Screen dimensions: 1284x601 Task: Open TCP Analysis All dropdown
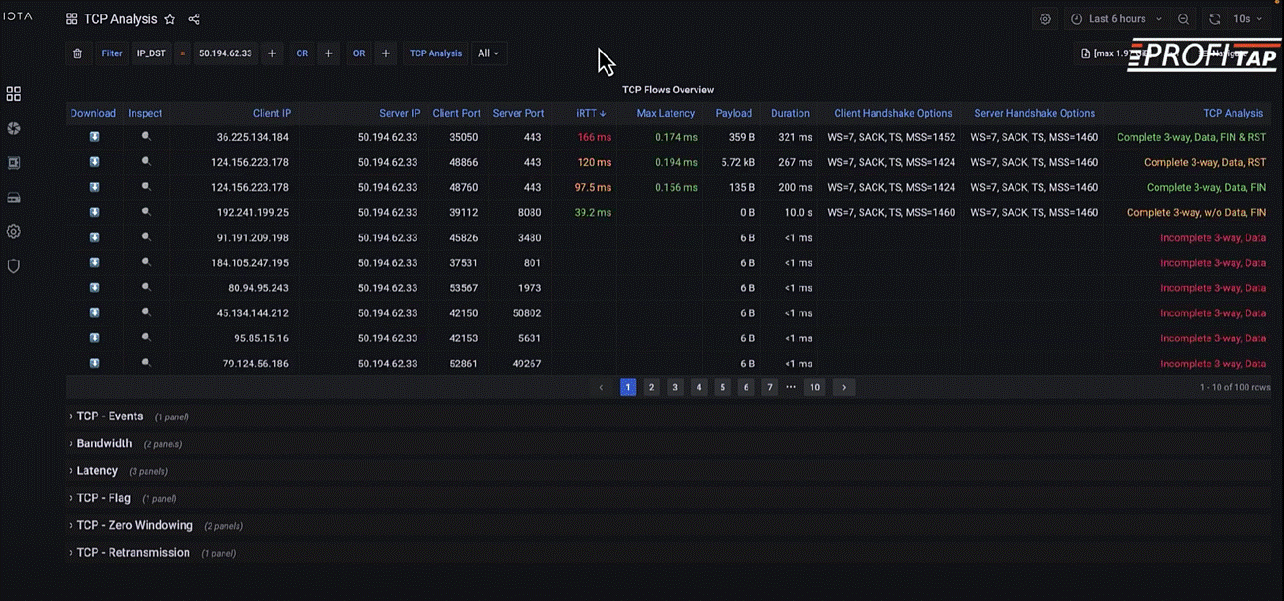pyautogui.click(x=488, y=54)
